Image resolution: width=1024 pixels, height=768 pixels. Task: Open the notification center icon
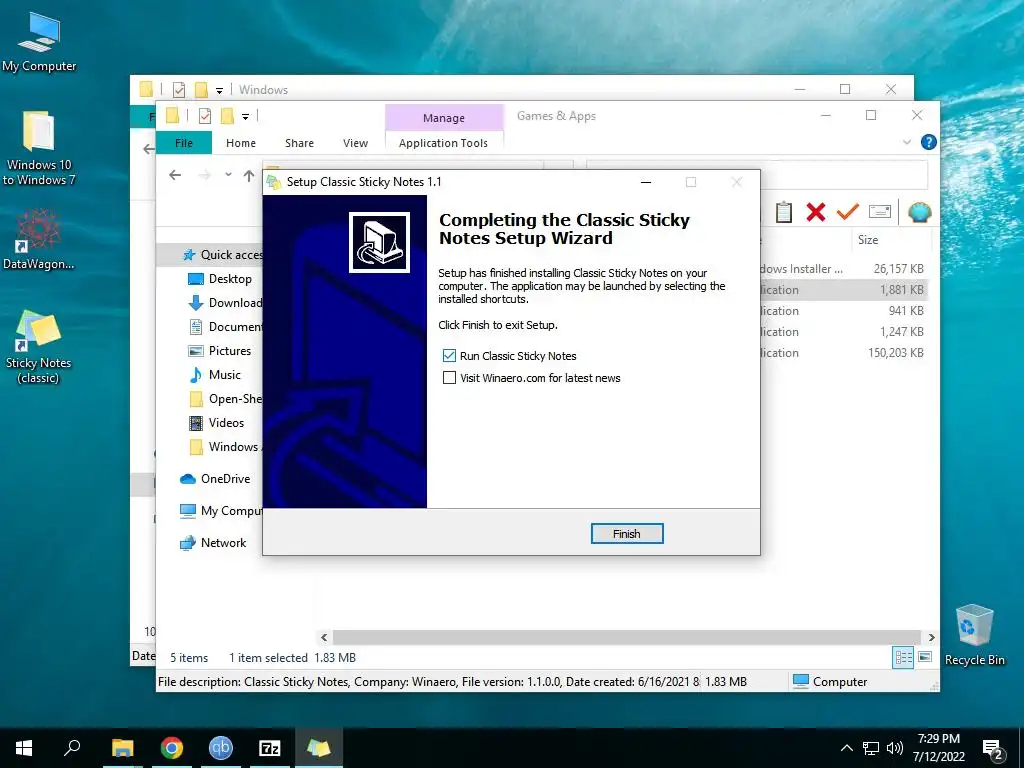[x=993, y=750]
